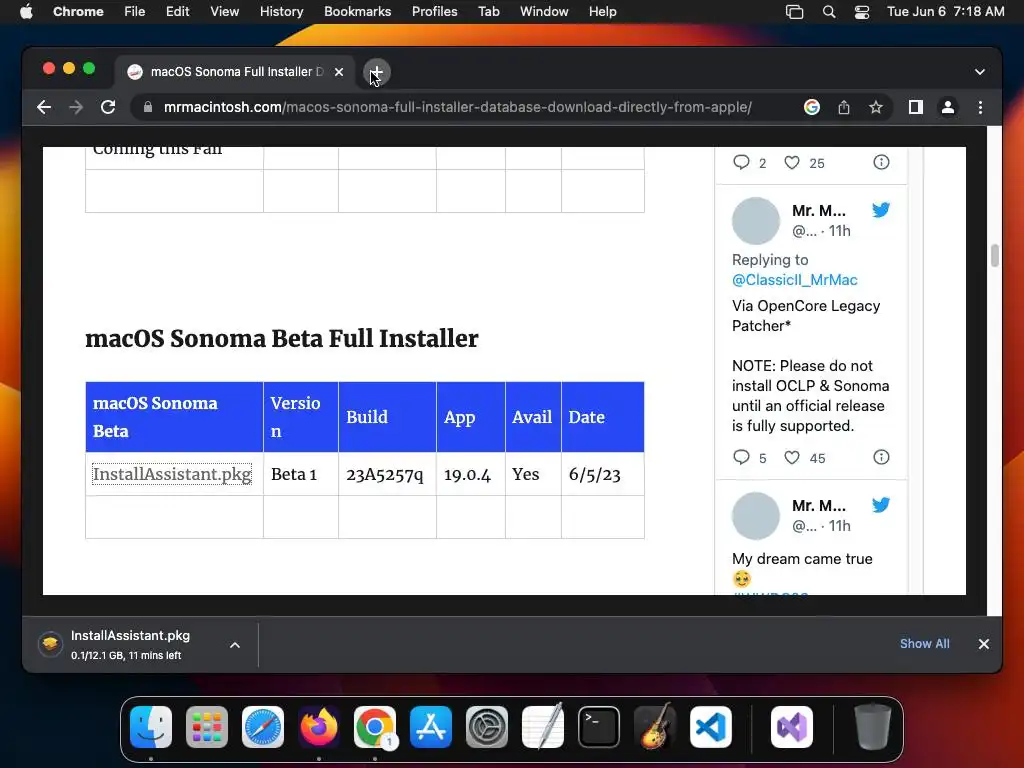This screenshot has width=1024, height=768.
Task: Share this page via share icon
Action: tap(844, 107)
